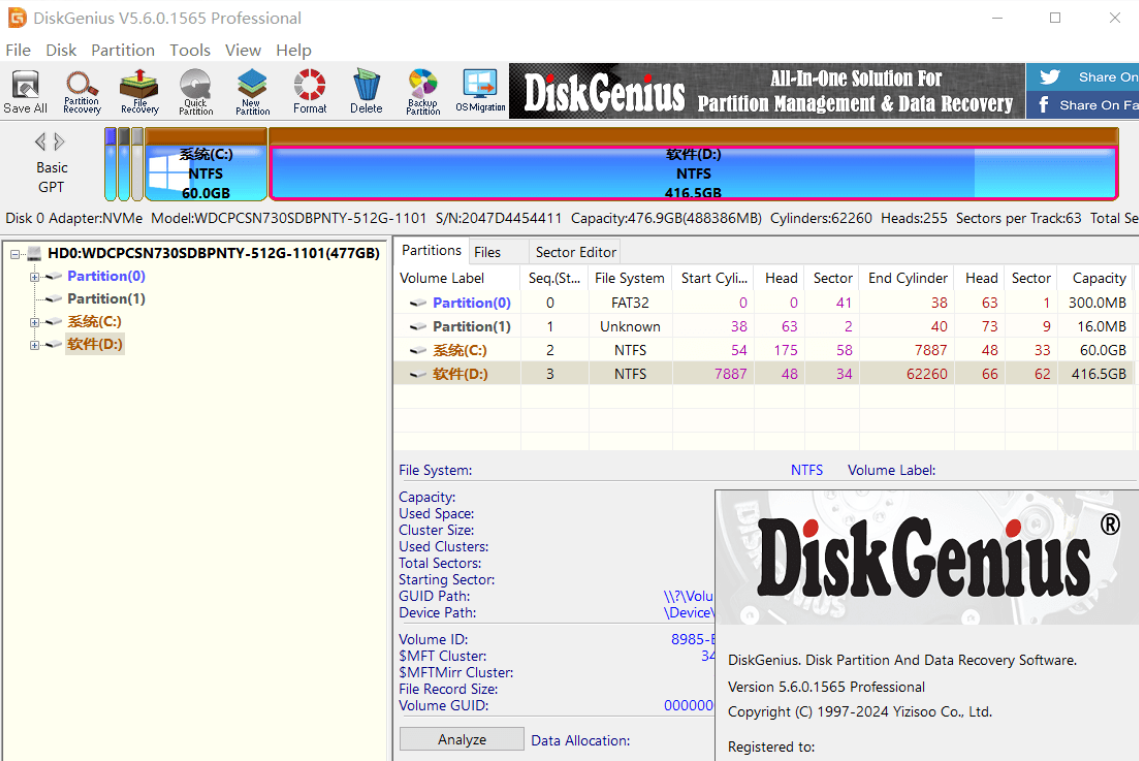Expand 系统(C:) node in the tree
The height and width of the screenshot is (761, 1139).
(34, 322)
